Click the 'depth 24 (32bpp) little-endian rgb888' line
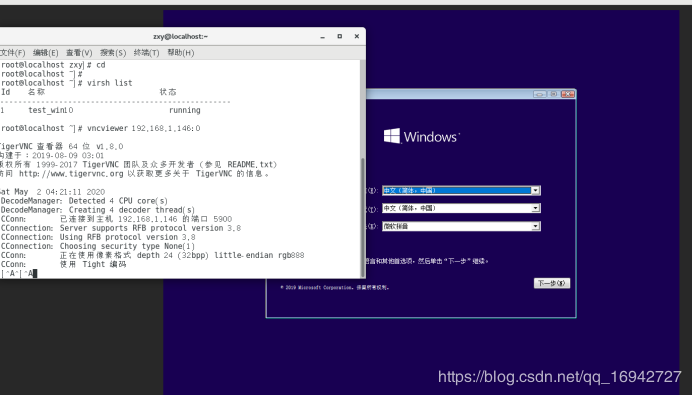The image size is (692, 396). pyautogui.click(x=220, y=255)
